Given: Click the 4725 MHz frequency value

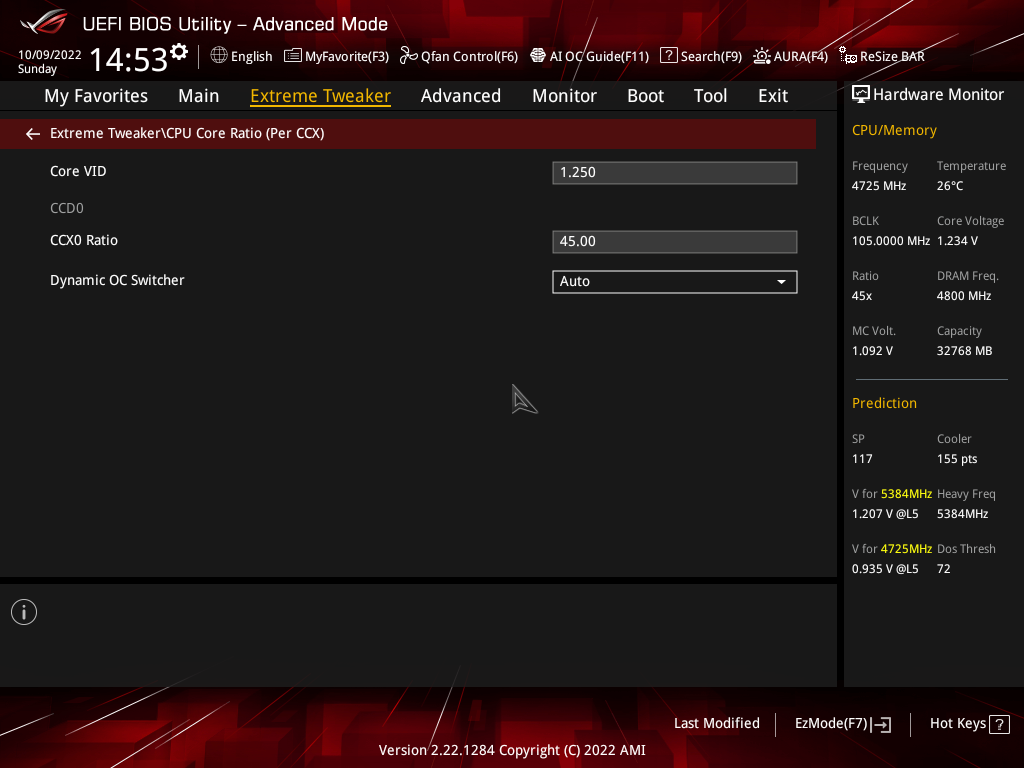Looking at the screenshot, I should coord(878,186).
